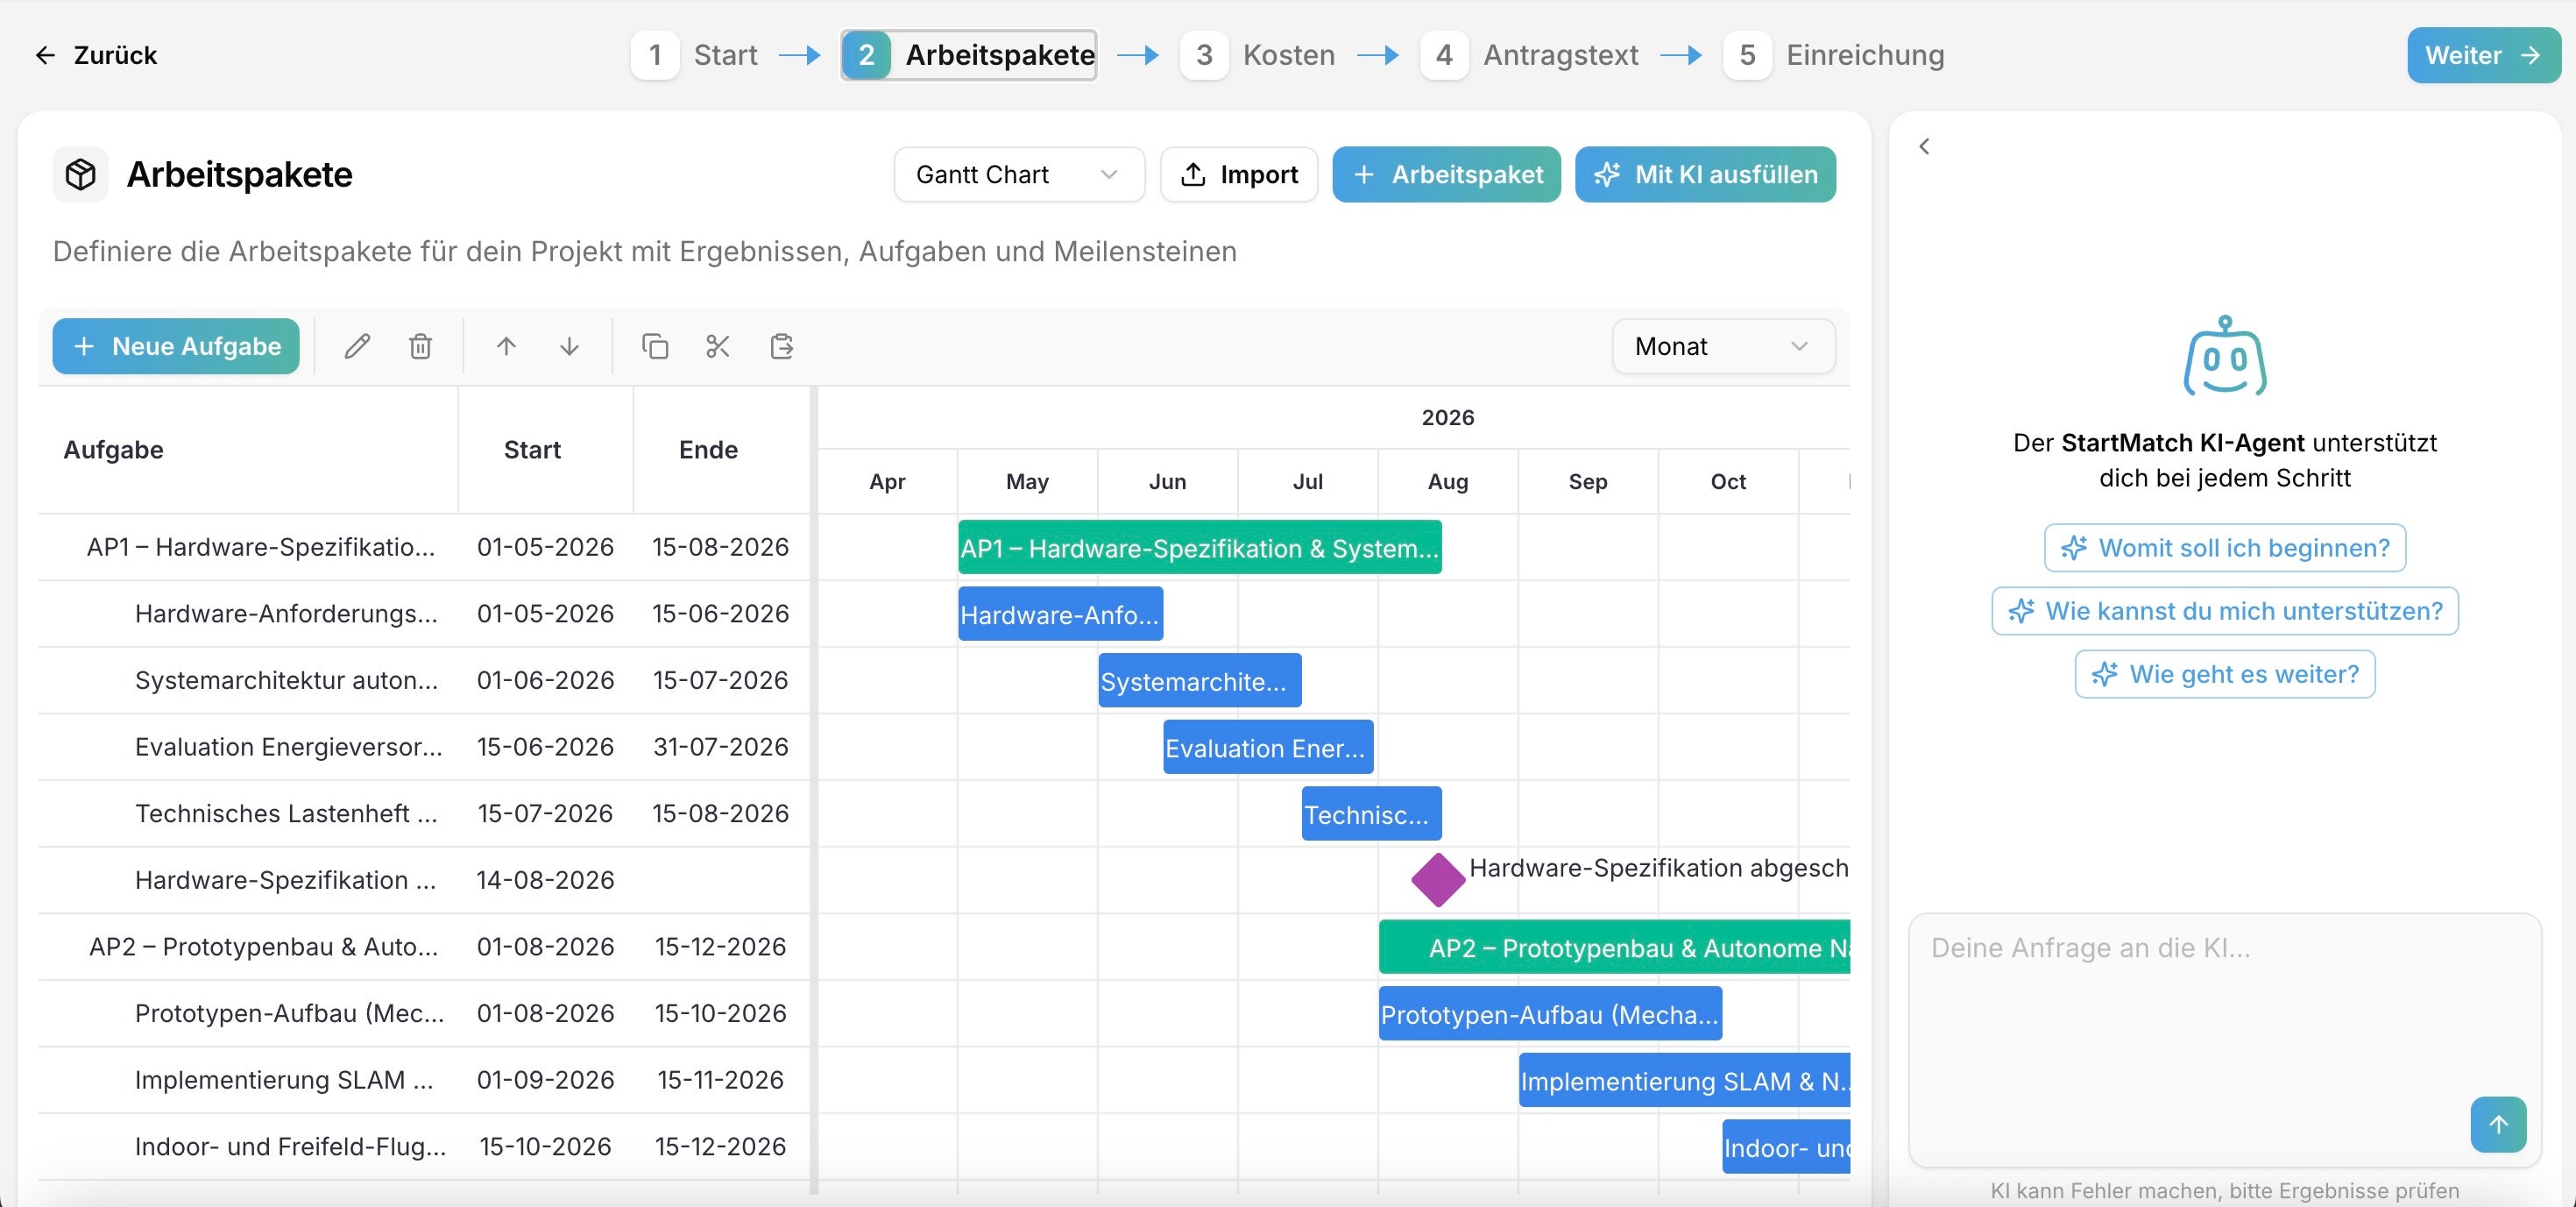Move task down with the down arrow
Screen dimensions: 2576x1207
[569, 346]
